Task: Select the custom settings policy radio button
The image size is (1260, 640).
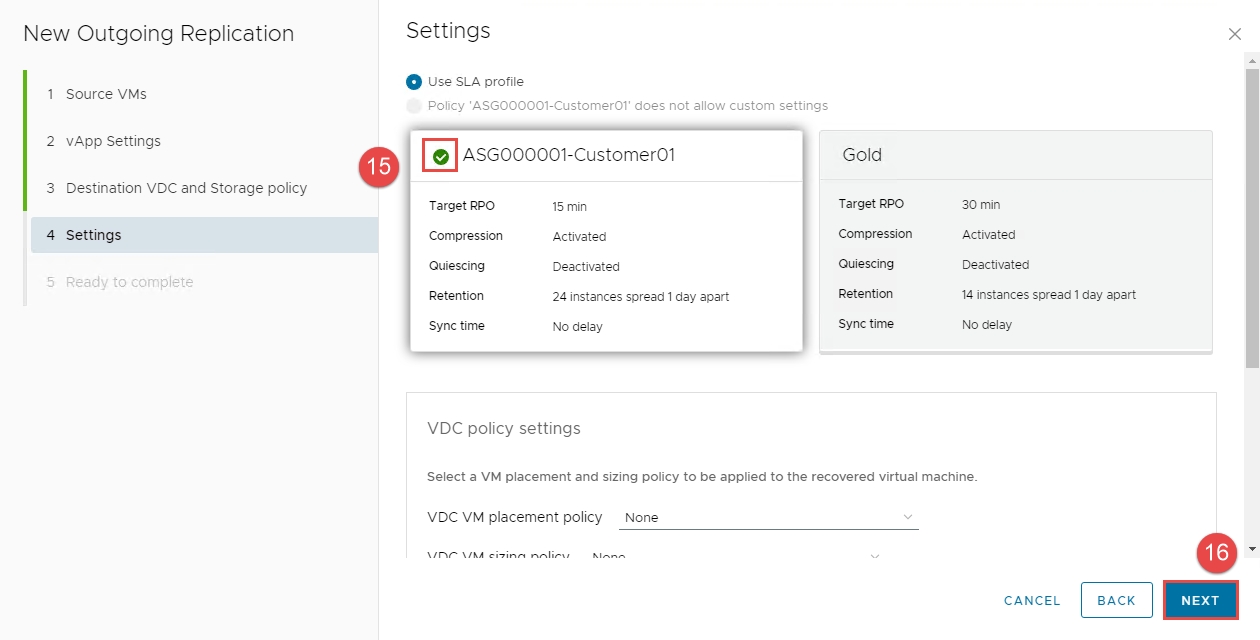Action: tap(414, 106)
